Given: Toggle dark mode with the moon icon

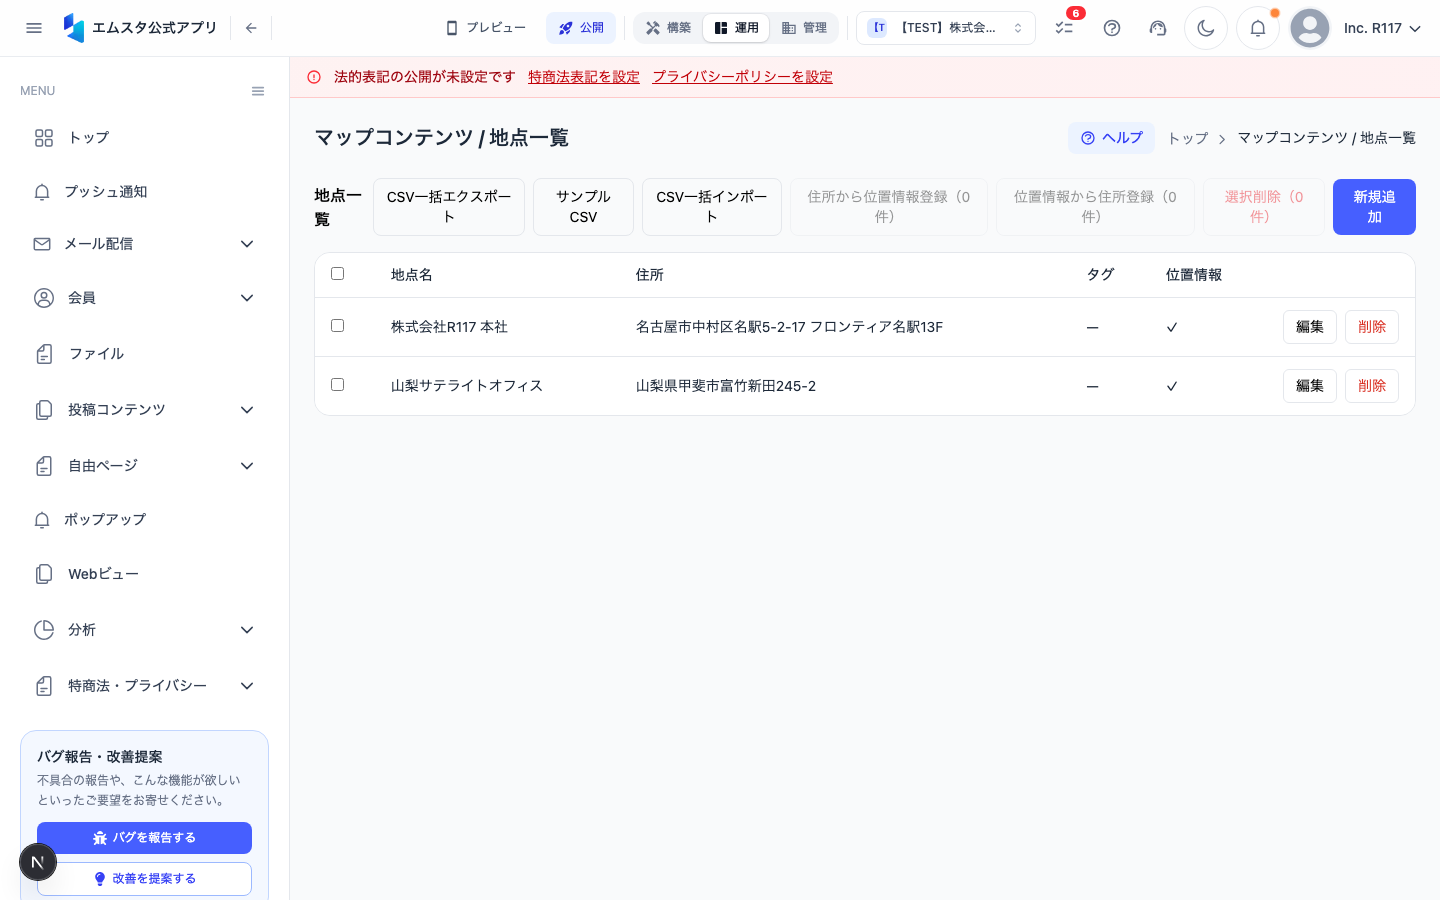Looking at the screenshot, I should click(x=1206, y=28).
